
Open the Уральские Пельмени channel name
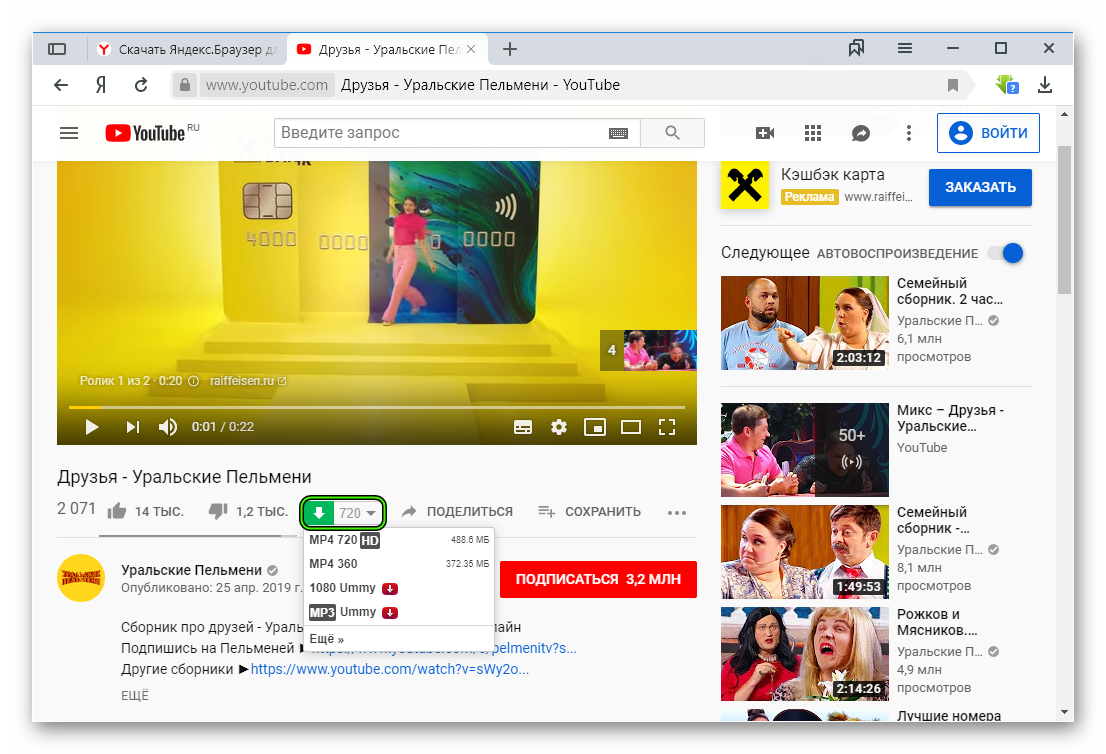pyautogui.click(x=191, y=570)
